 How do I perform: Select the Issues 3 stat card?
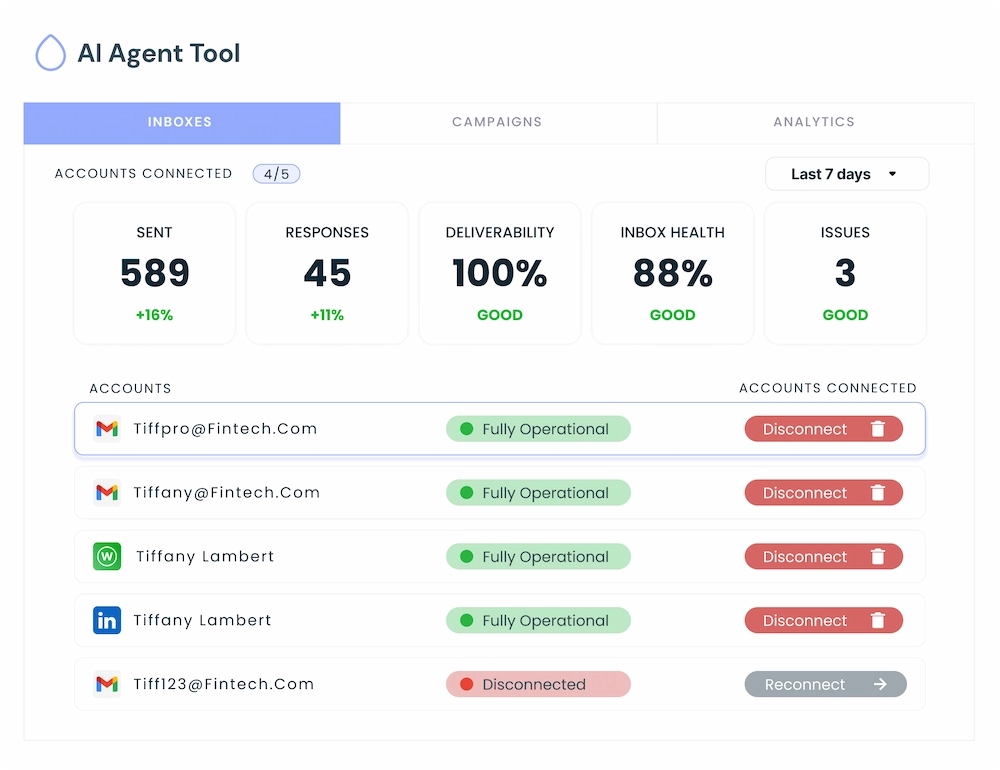tap(846, 273)
